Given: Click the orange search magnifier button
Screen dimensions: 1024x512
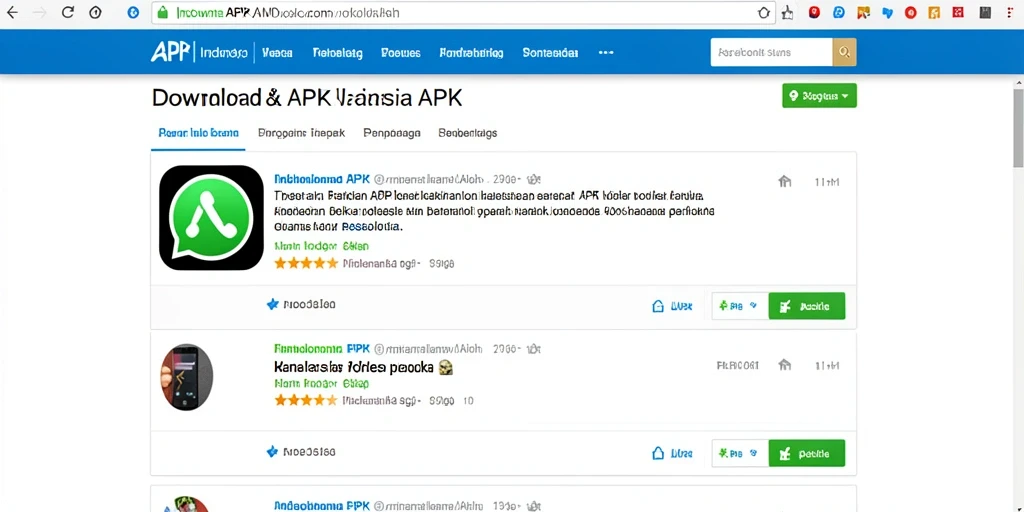Looking at the screenshot, I should coord(844,52).
